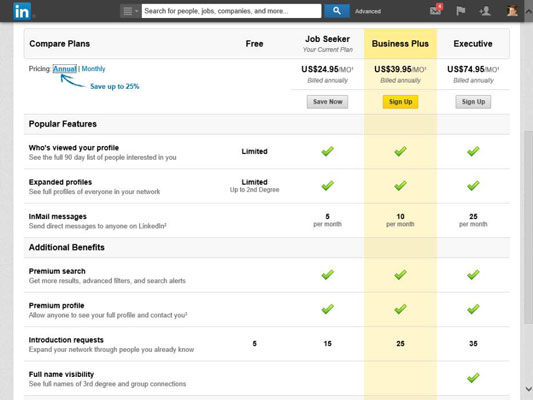This screenshot has width=533, height=400.
Task: Click the Executive plan Sign Up button
Action: [x=473, y=102]
